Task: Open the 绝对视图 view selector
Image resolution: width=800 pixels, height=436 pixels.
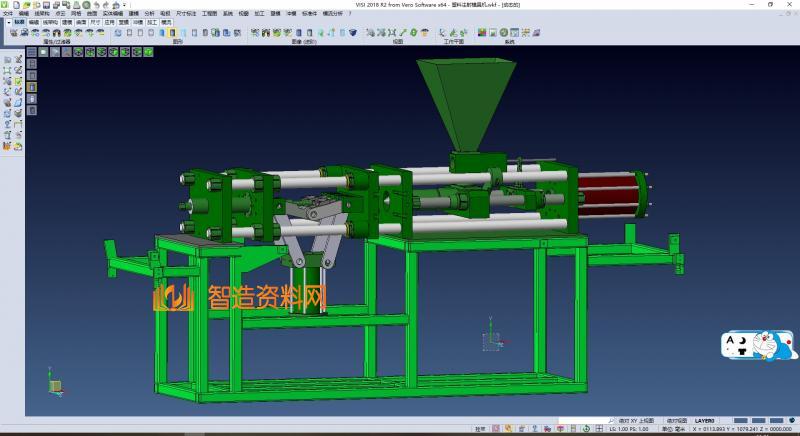Action: coord(676,421)
